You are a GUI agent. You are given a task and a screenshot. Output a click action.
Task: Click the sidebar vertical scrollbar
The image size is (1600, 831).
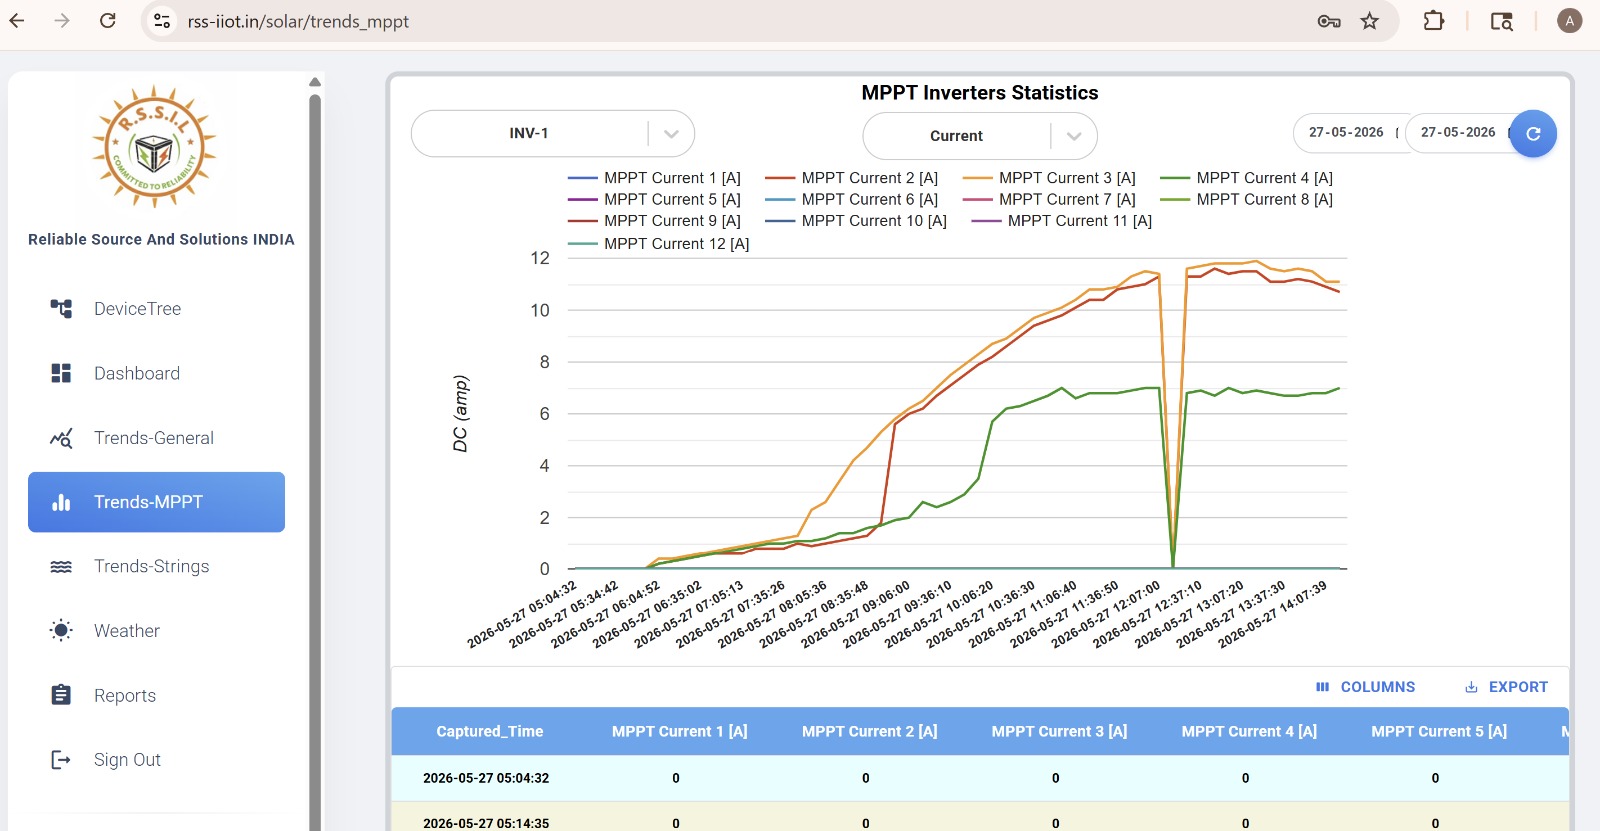click(315, 460)
